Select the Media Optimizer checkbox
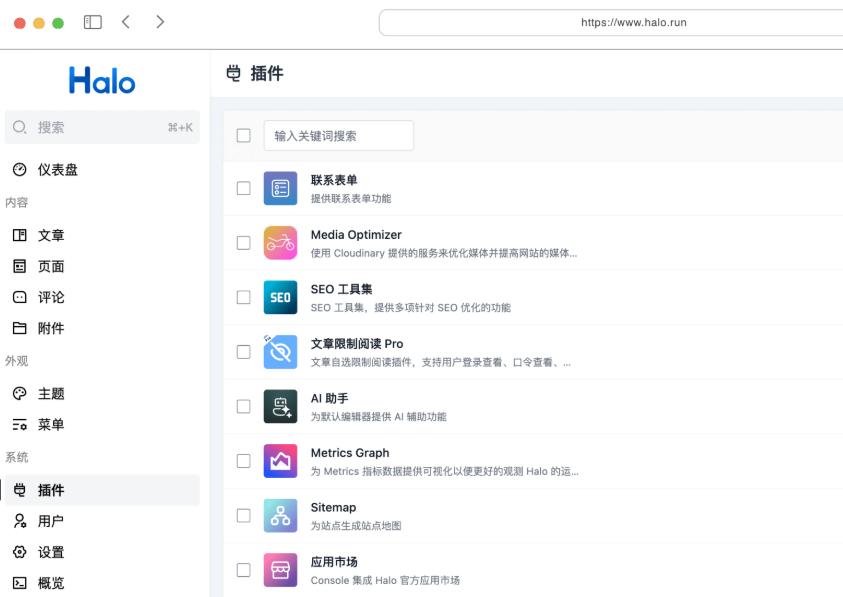Viewport: 843px width, 597px height. point(243,241)
